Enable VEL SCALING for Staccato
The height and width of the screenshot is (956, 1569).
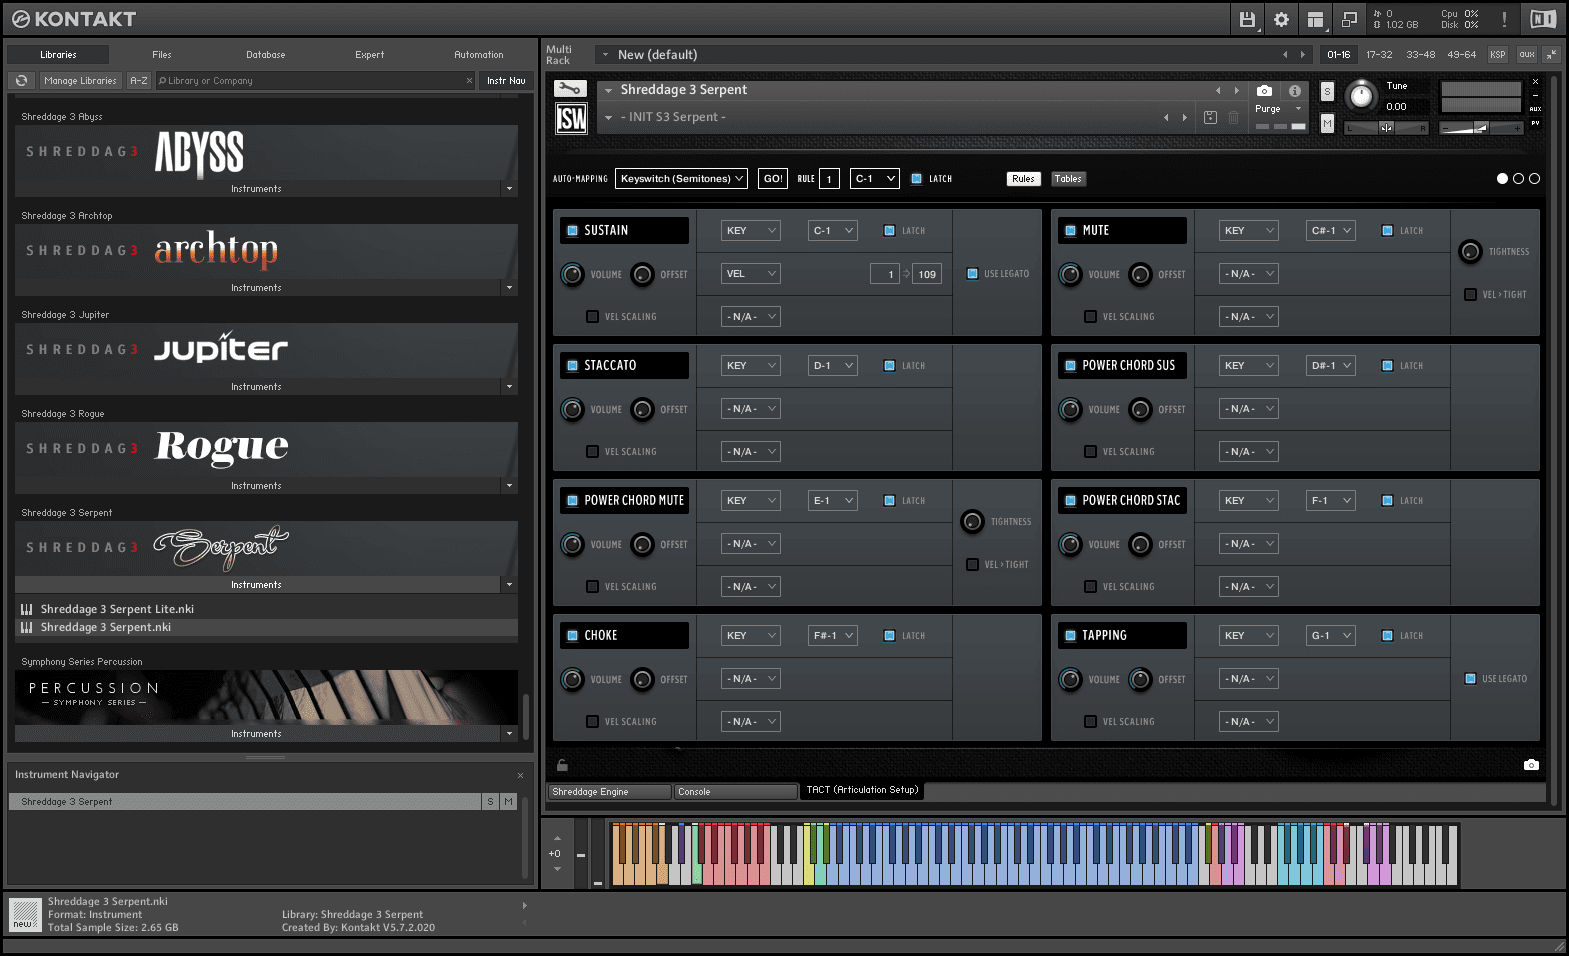coord(592,452)
